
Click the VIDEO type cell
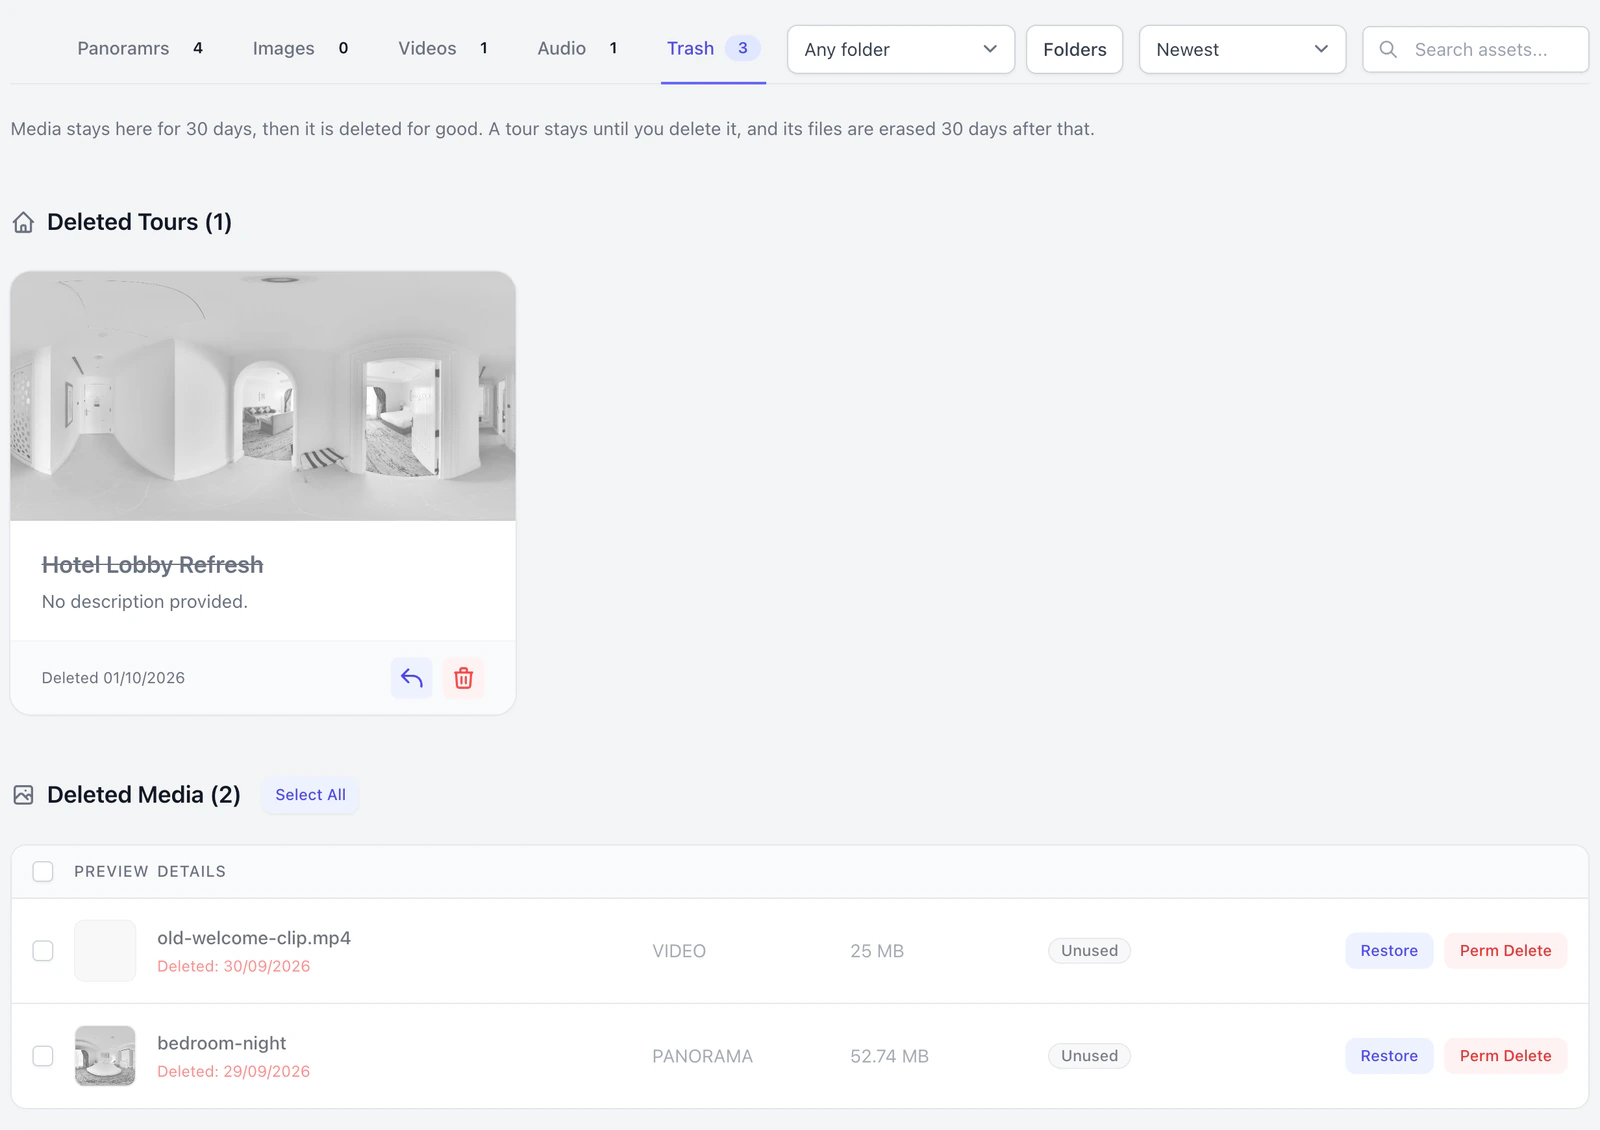679,951
